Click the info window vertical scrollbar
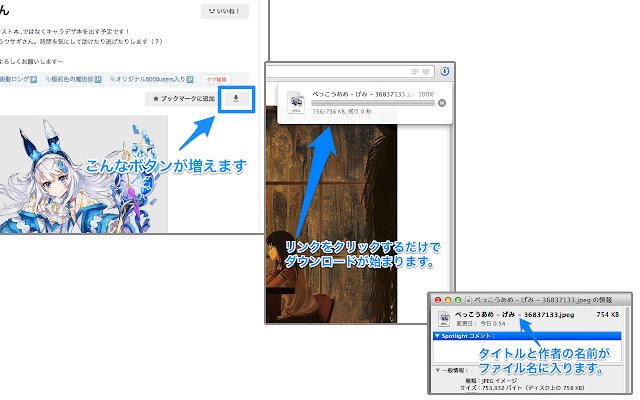 626,349
